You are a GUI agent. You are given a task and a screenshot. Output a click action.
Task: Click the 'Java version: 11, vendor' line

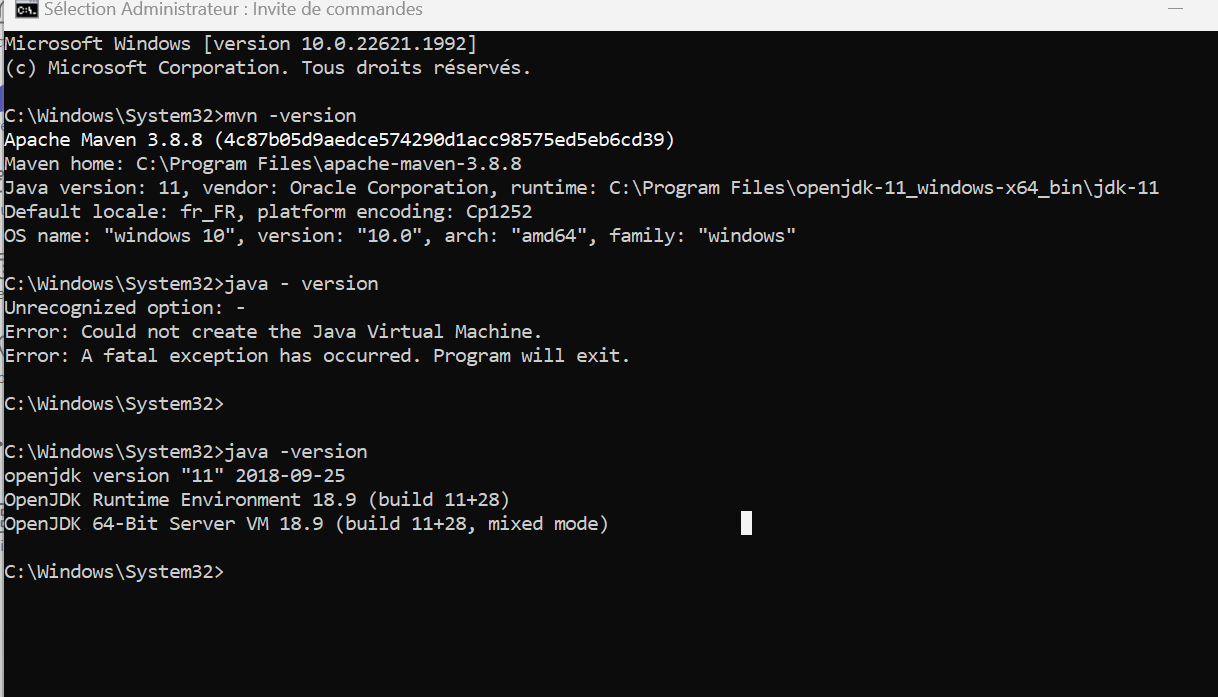(581, 188)
